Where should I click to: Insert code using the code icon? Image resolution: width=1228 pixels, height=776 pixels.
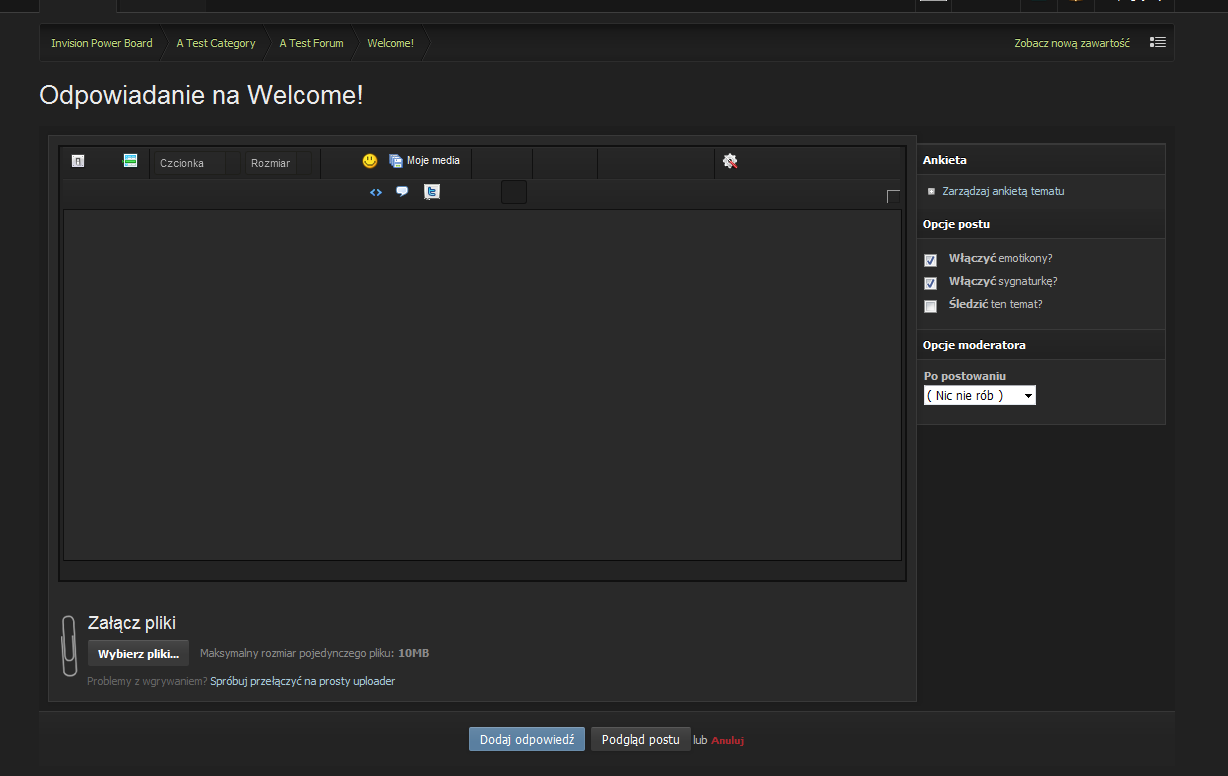click(x=376, y=192)
